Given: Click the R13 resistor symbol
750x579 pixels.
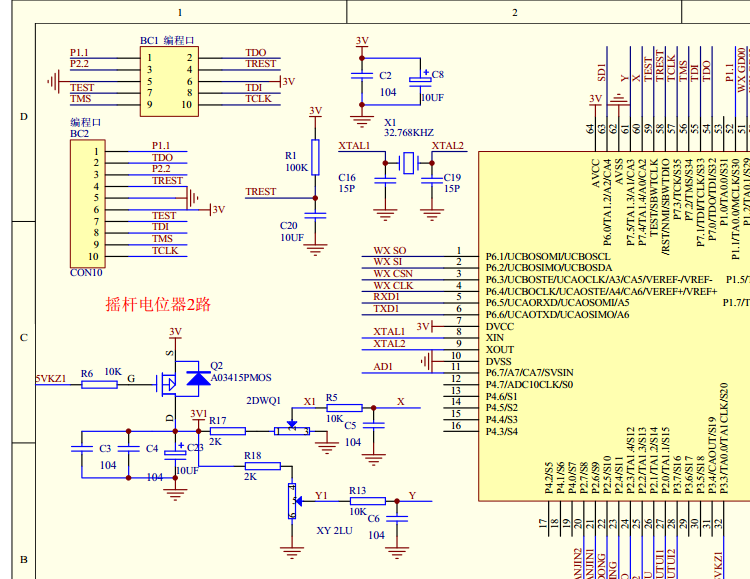Looking at the screenshot, I should click(368, 501).
